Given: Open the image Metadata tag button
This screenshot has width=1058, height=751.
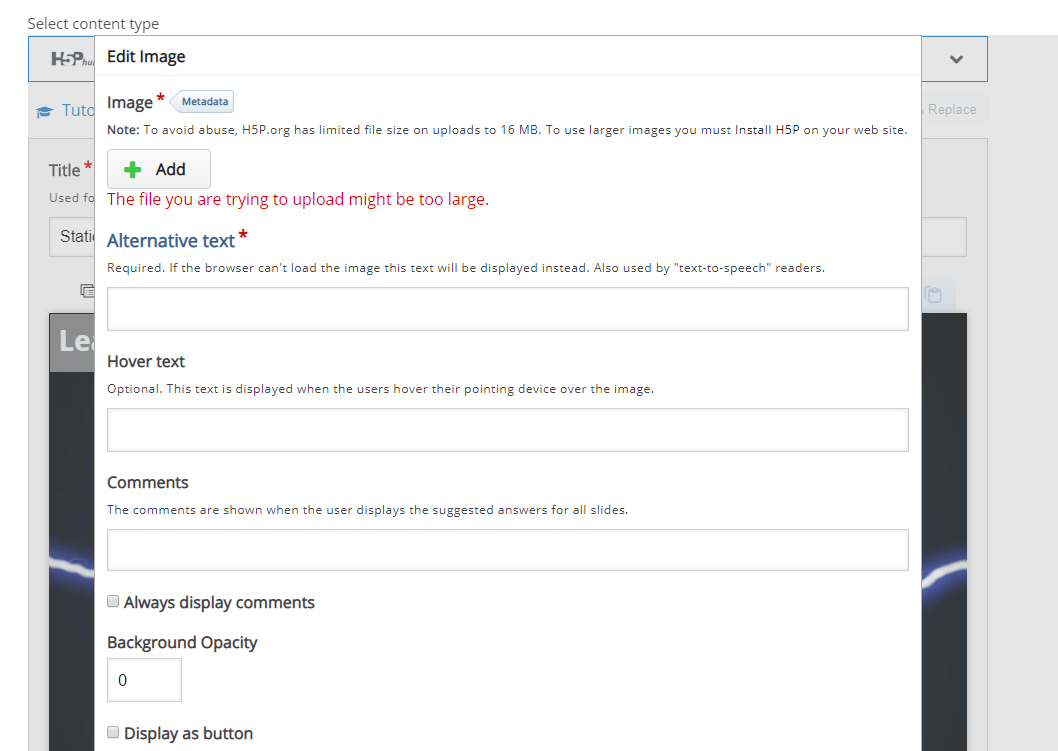Looking at the screenshot, I should tap(204, 101).
